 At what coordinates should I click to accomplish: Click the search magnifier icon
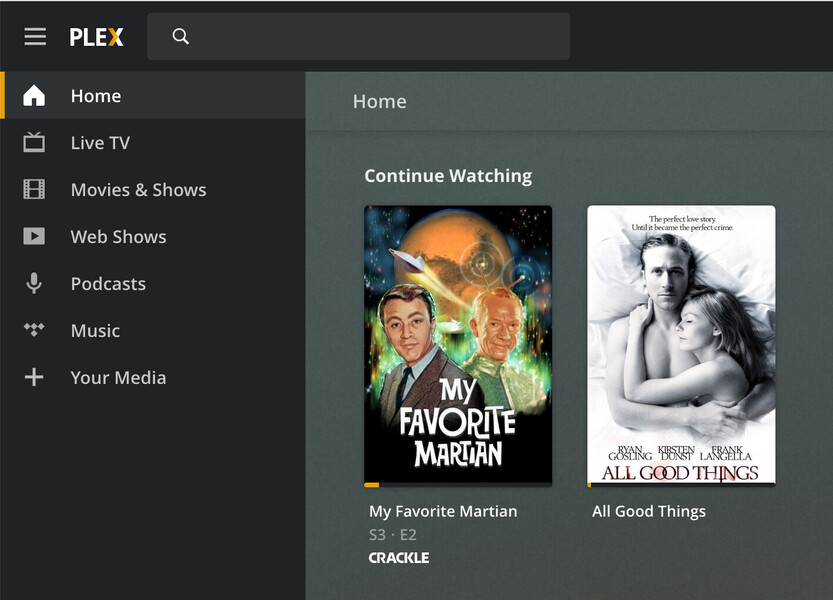181,36
